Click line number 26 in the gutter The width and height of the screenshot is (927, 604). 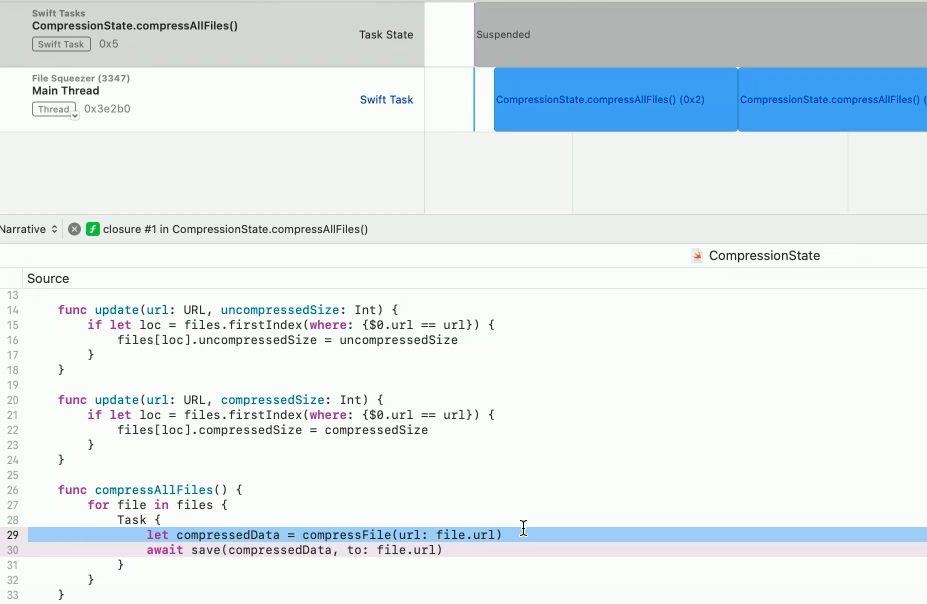[x=12, y=490]
